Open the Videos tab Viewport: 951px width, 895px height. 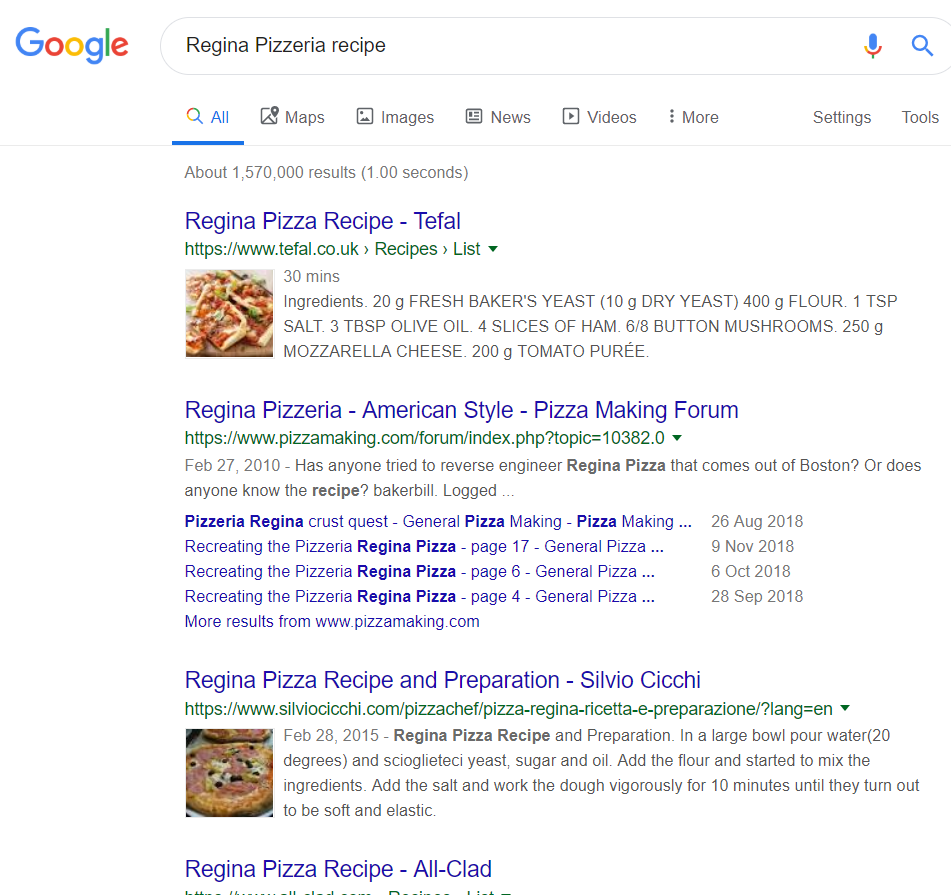click(x=599, y=117)
